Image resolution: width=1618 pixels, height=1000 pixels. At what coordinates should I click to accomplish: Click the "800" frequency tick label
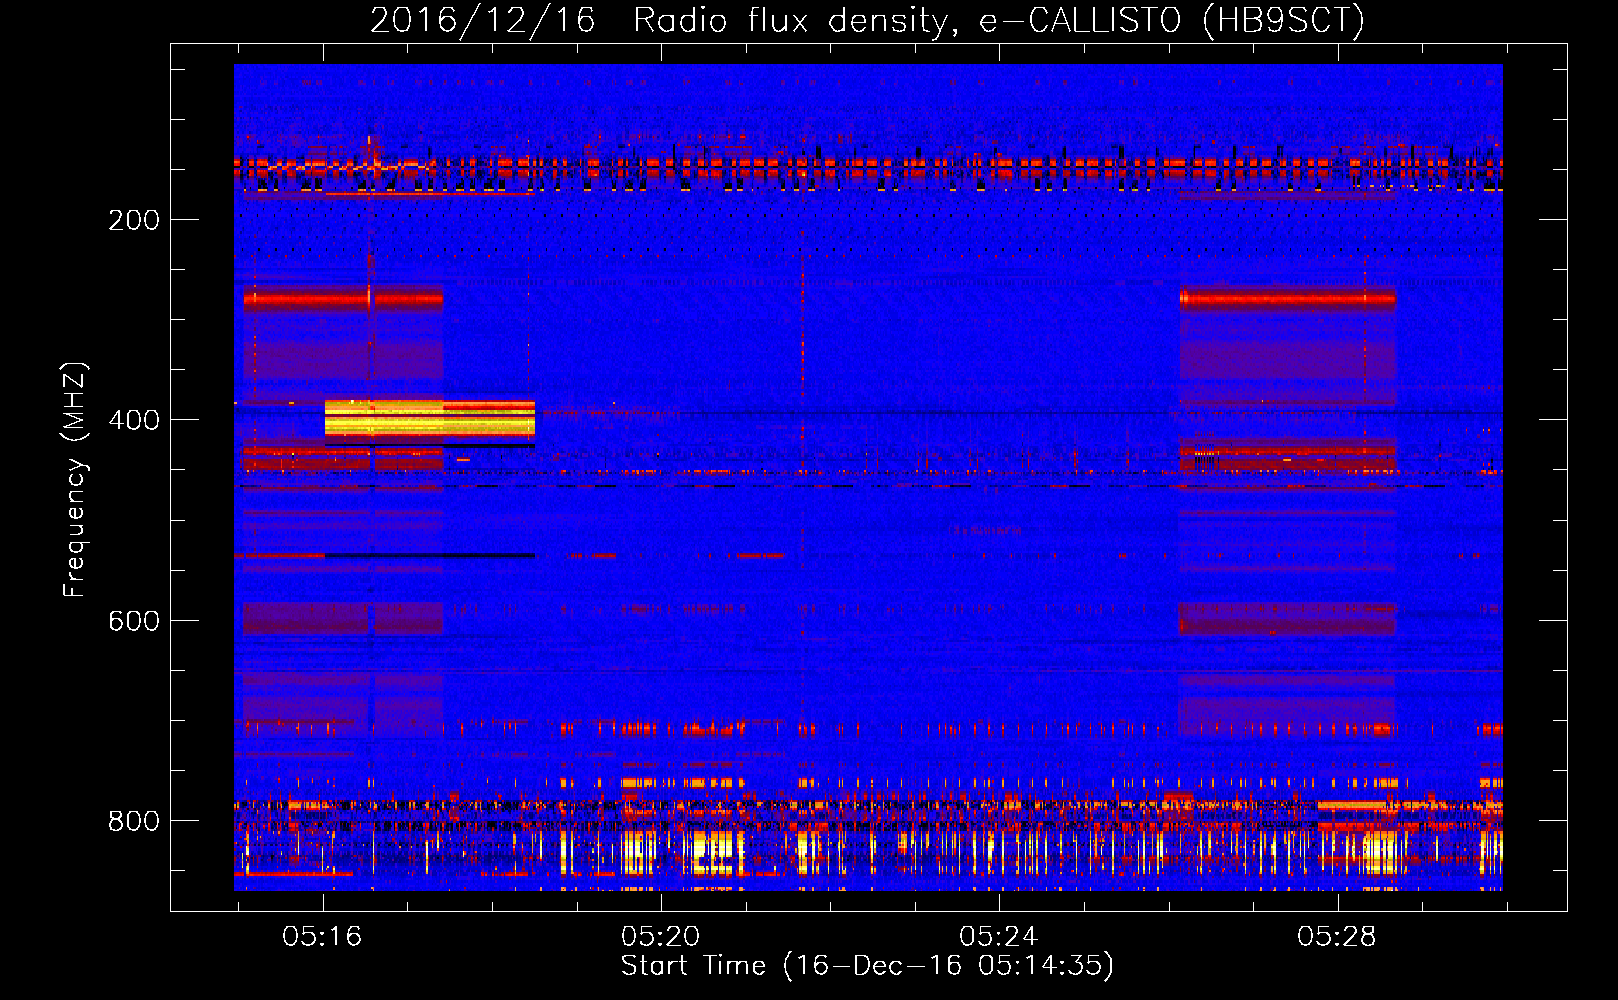coord(134,821)
